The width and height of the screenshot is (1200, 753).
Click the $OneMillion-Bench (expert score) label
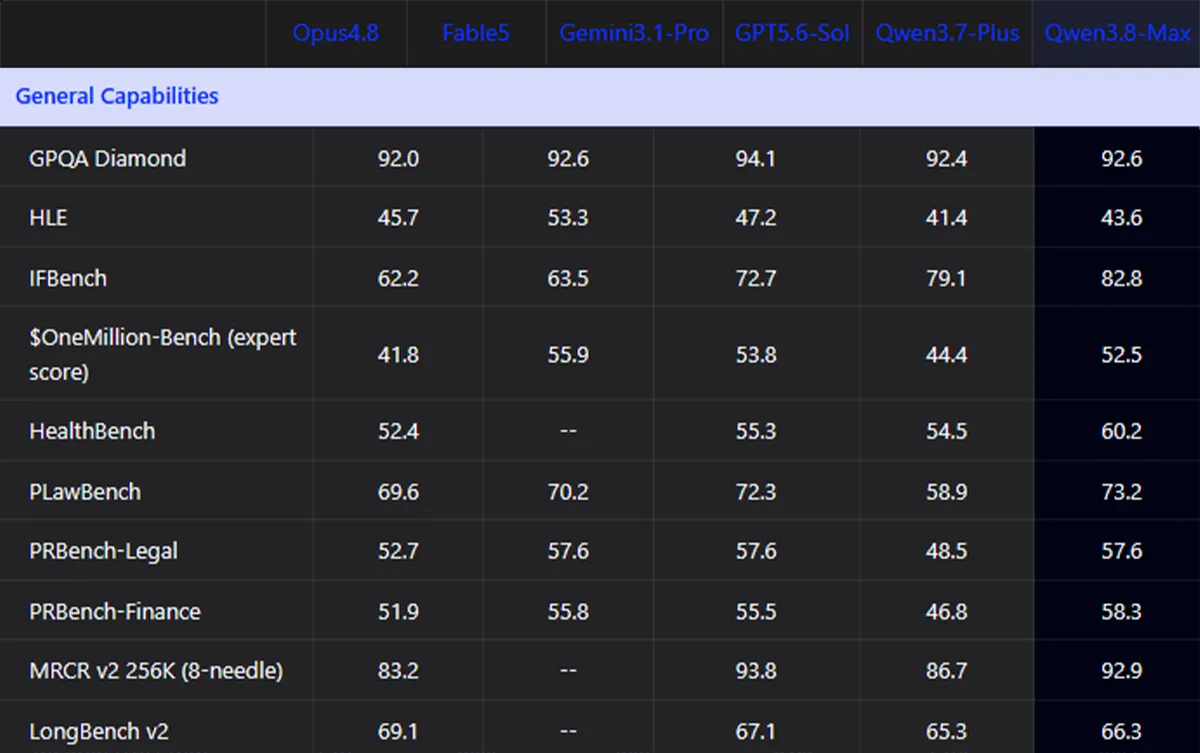[x=163, y=355]
